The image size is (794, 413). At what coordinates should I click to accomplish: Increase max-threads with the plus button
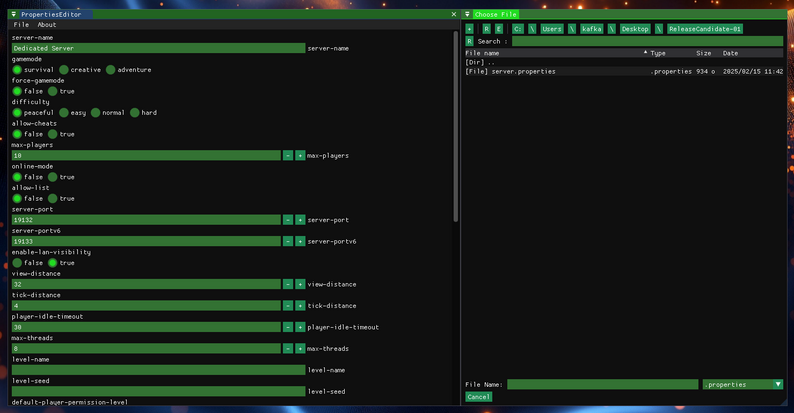(300, 348)
